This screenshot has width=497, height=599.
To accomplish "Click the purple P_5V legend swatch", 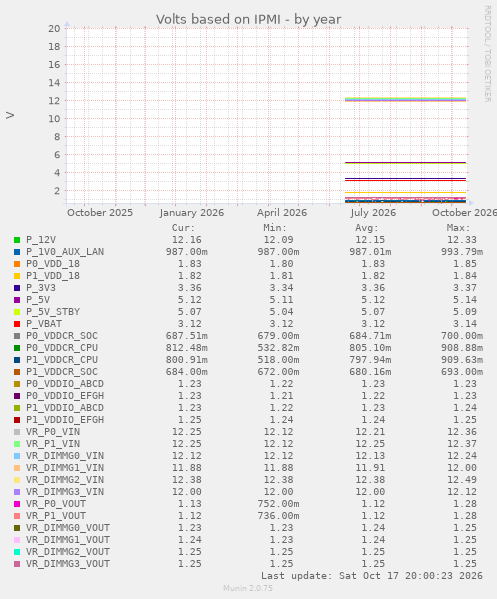I will coord(17,300).
